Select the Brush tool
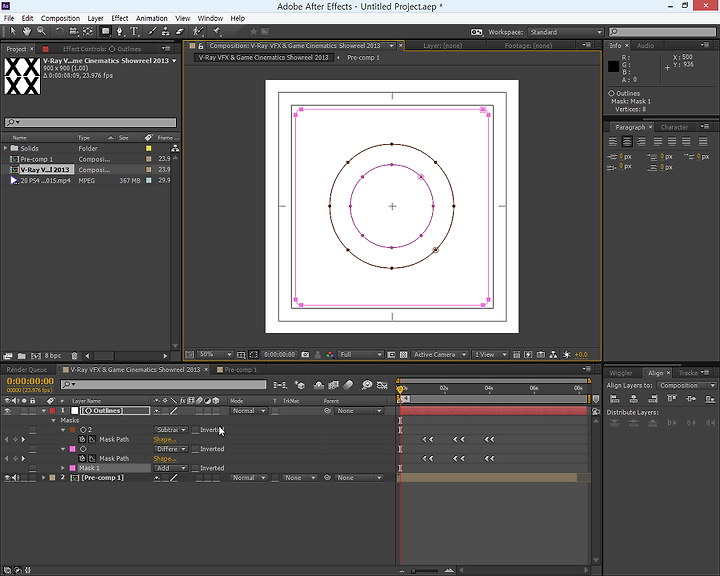This screenshot has width=720, height=576. [152, 31]
